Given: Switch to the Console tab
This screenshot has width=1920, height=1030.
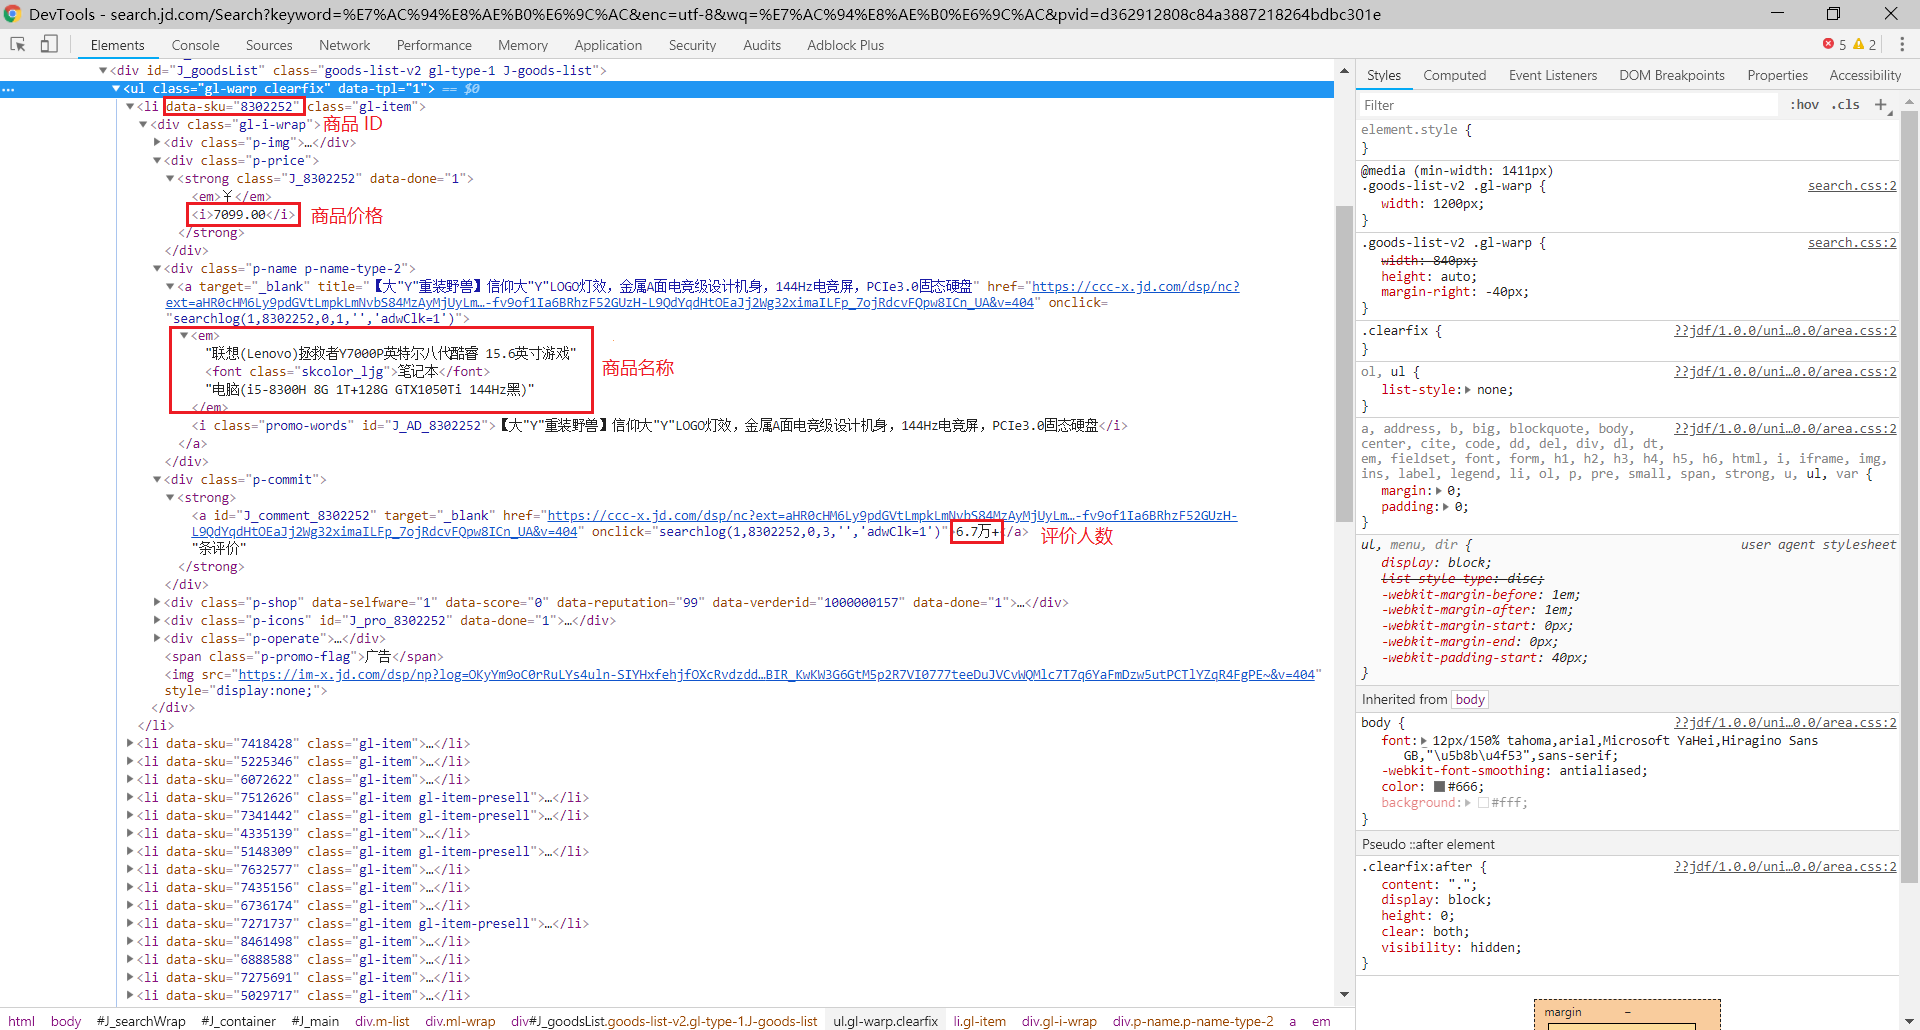Looking at the screenshot, I should [x=195, y=45].
